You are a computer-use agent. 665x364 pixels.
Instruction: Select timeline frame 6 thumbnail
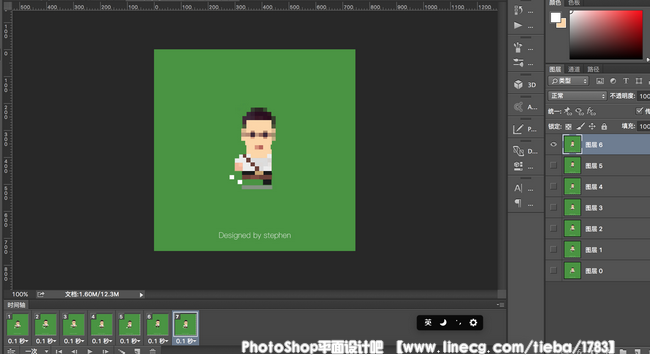click(x=158, y=325)
